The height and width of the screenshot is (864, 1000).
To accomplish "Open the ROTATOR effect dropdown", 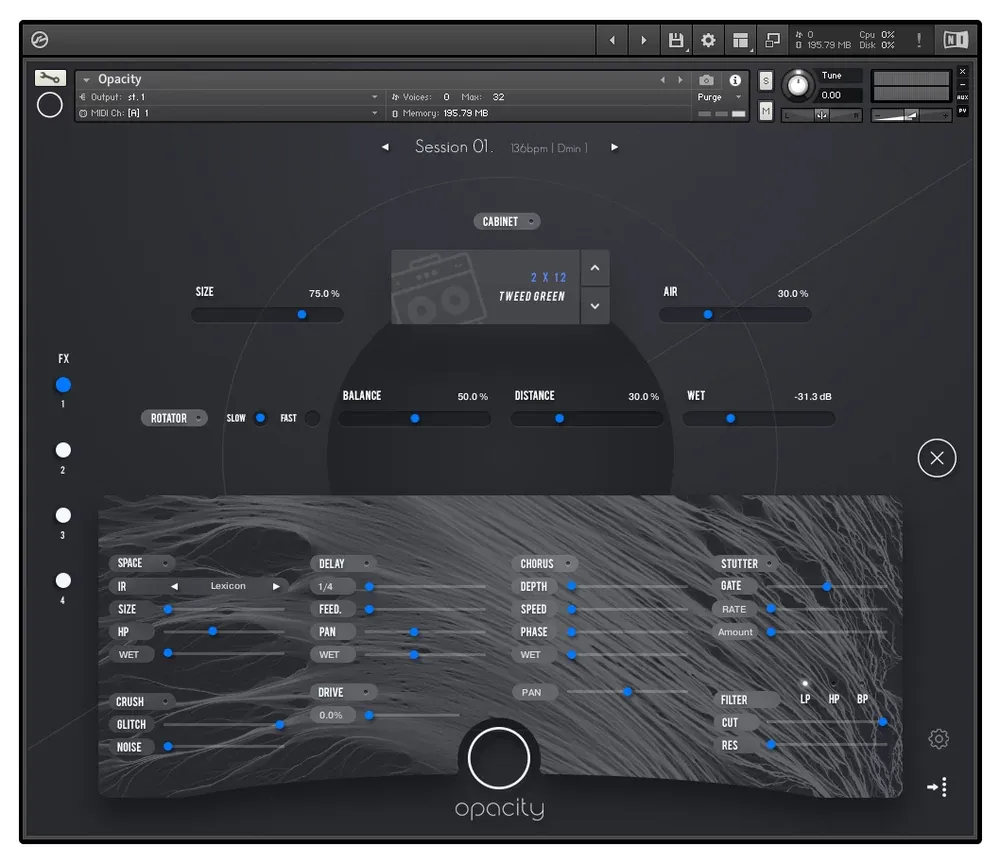I will point(174,418).
